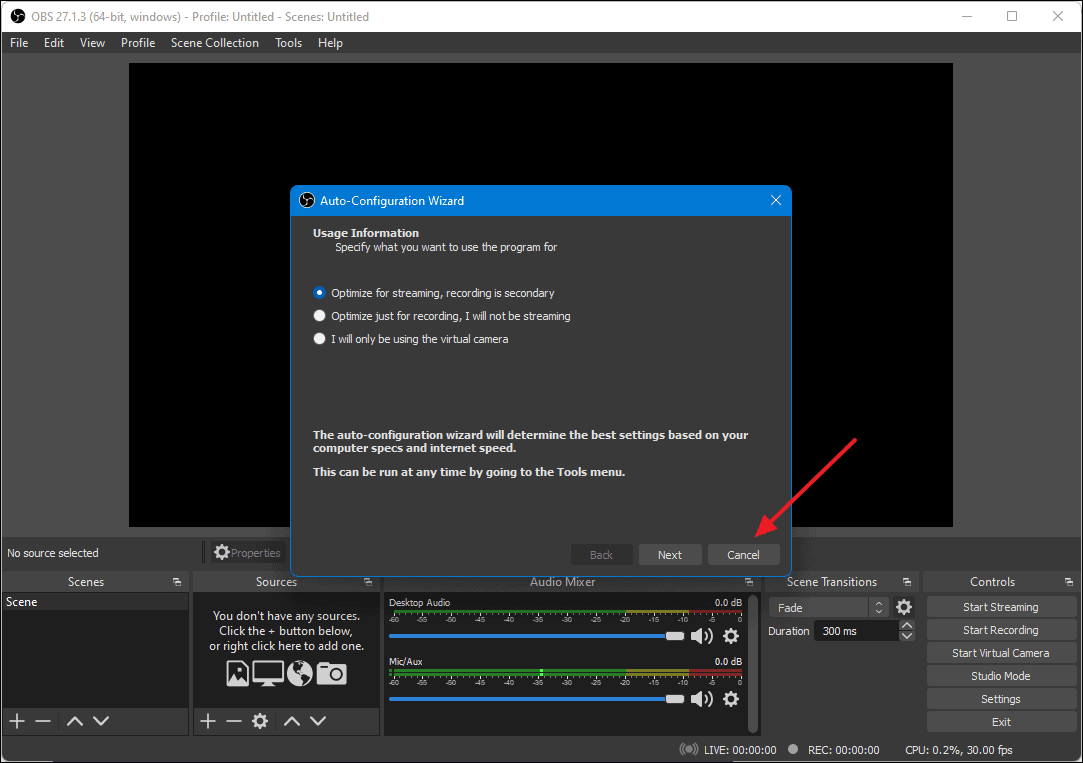Move scene up with up arrow
Image resolution: width=1083 pixels, height=763 pixels.
point(75,721)
